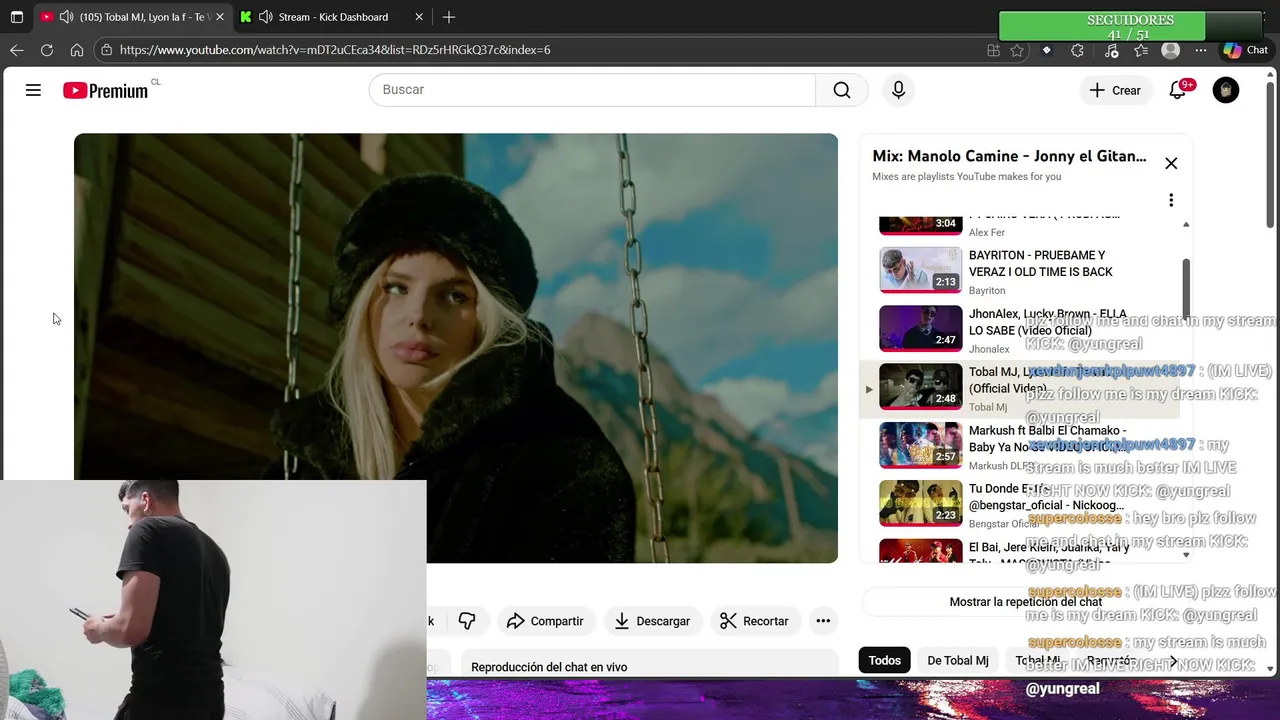Open notifications bell with 9+ badge

click(x=1178, y=90)
